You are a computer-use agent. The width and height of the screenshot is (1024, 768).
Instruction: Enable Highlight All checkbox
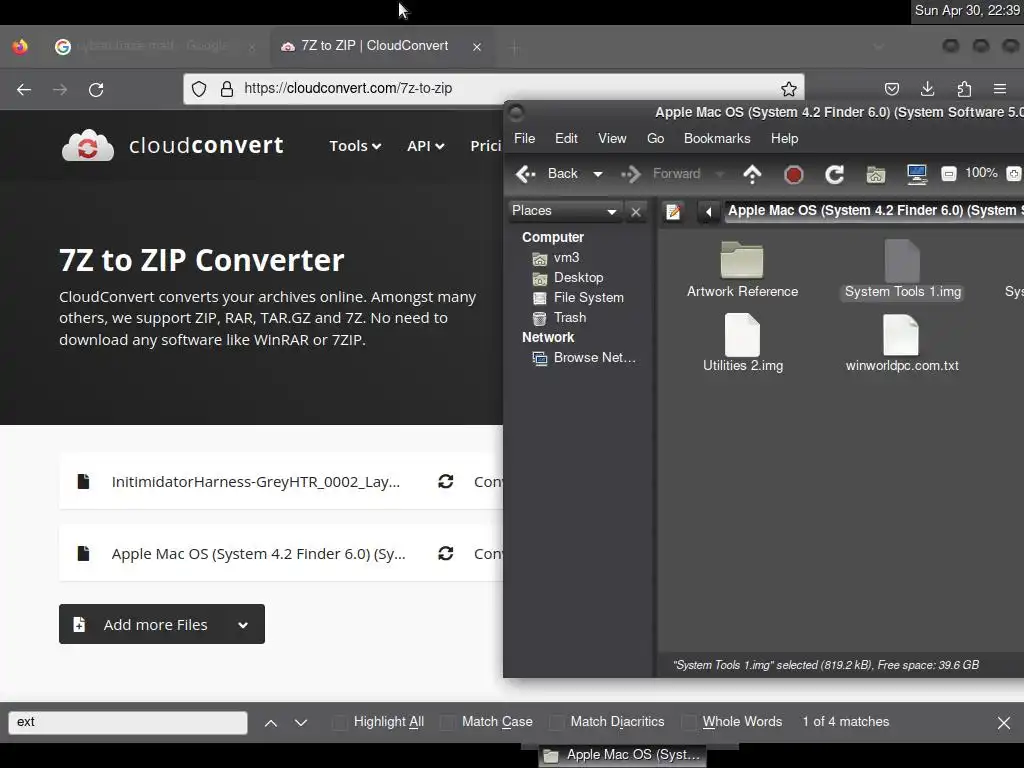(x=340, y=722)
